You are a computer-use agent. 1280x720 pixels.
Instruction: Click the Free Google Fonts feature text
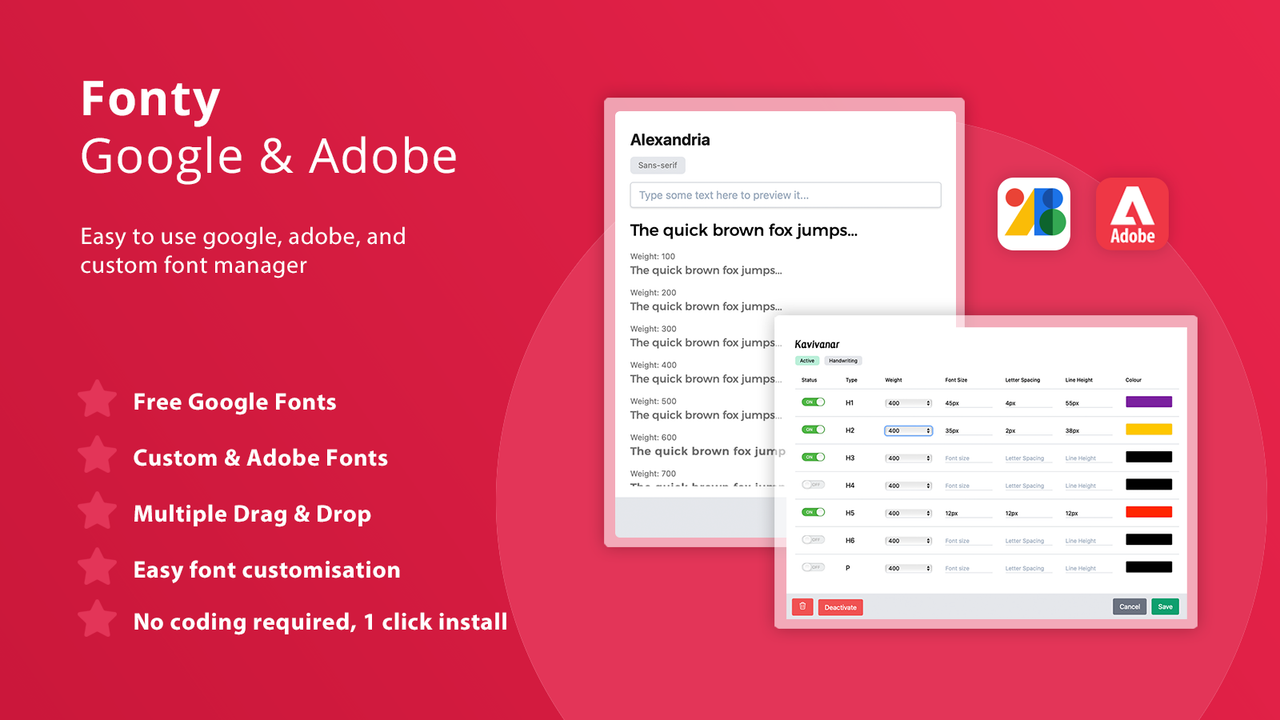click(x=235, y=402)
